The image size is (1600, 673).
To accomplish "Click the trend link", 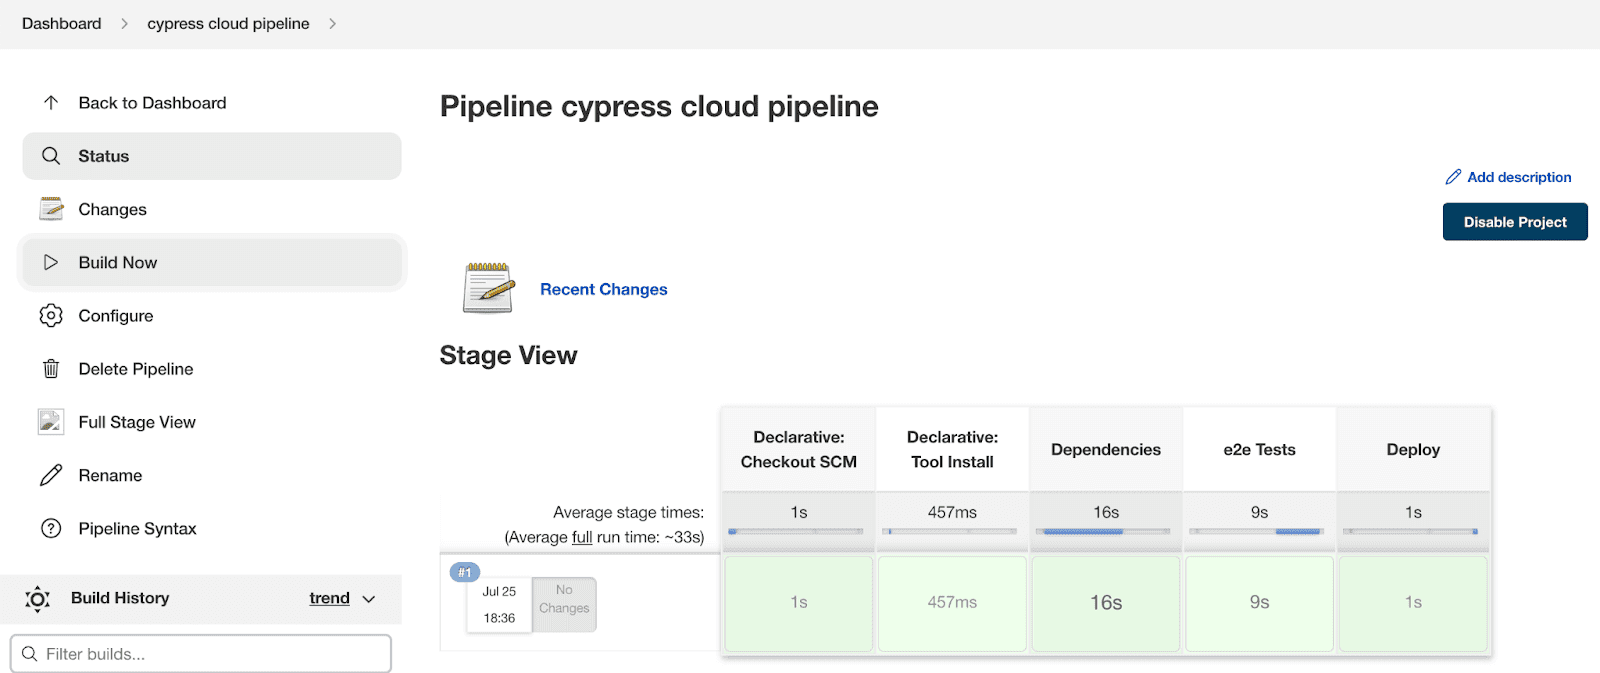I will 329,598.
